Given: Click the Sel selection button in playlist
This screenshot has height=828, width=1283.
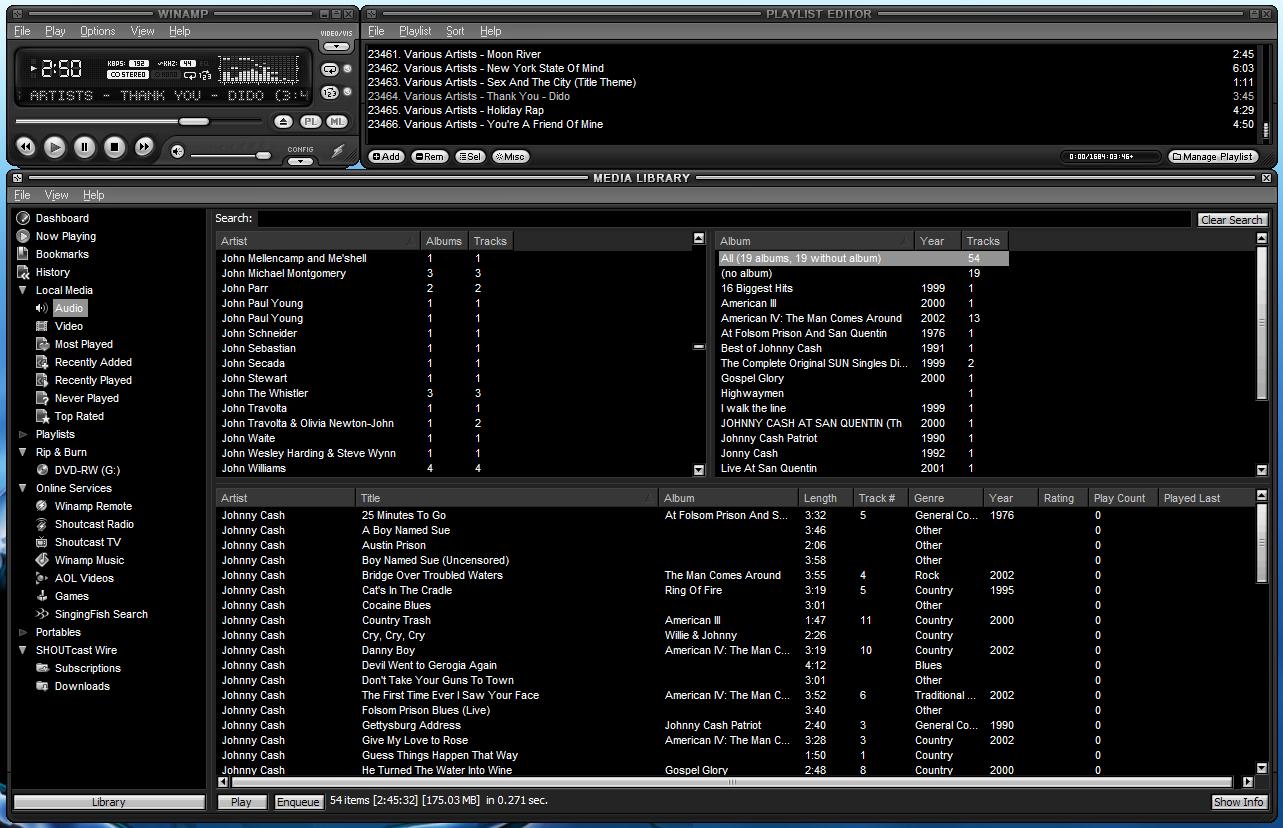Looking at the screenshot, I should [x=470, y=156].
